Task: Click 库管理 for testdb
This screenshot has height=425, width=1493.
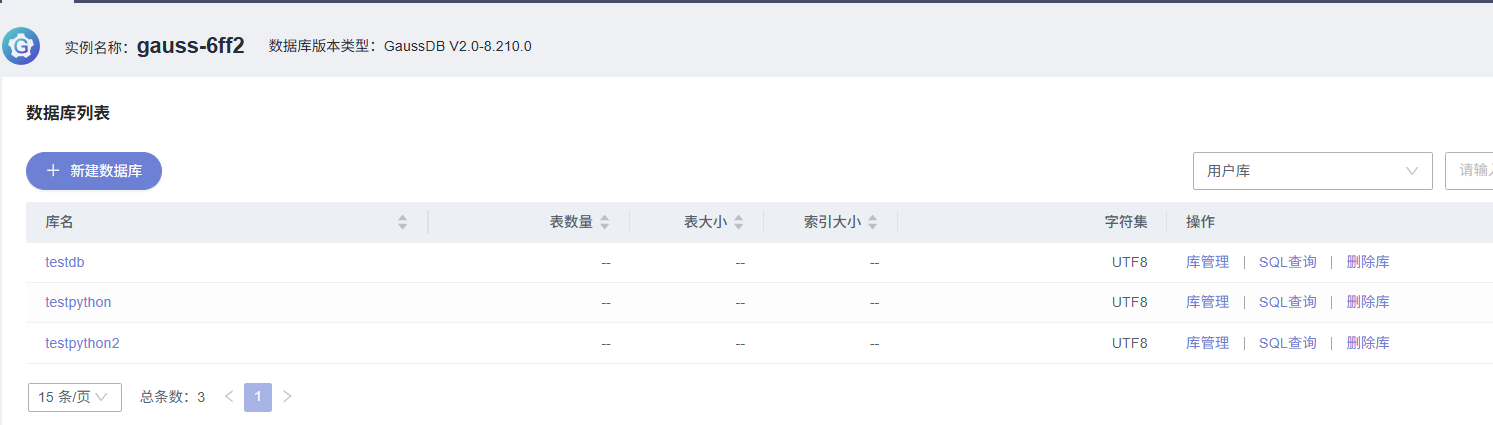Action: [1207, 262]
